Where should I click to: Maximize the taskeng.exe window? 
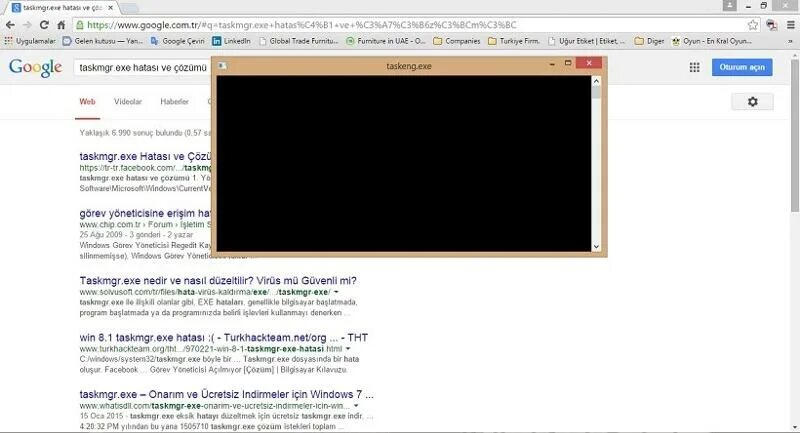pyautogui.click(x=568, y=63)
